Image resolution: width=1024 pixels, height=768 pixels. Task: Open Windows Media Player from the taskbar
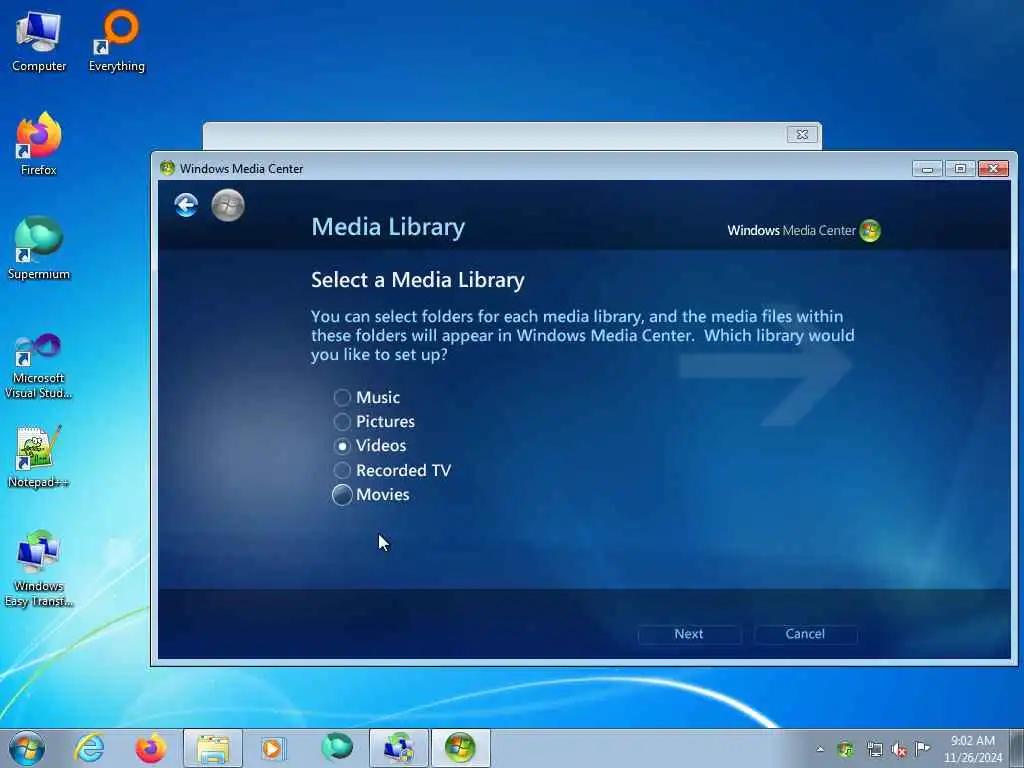(274, 748)
